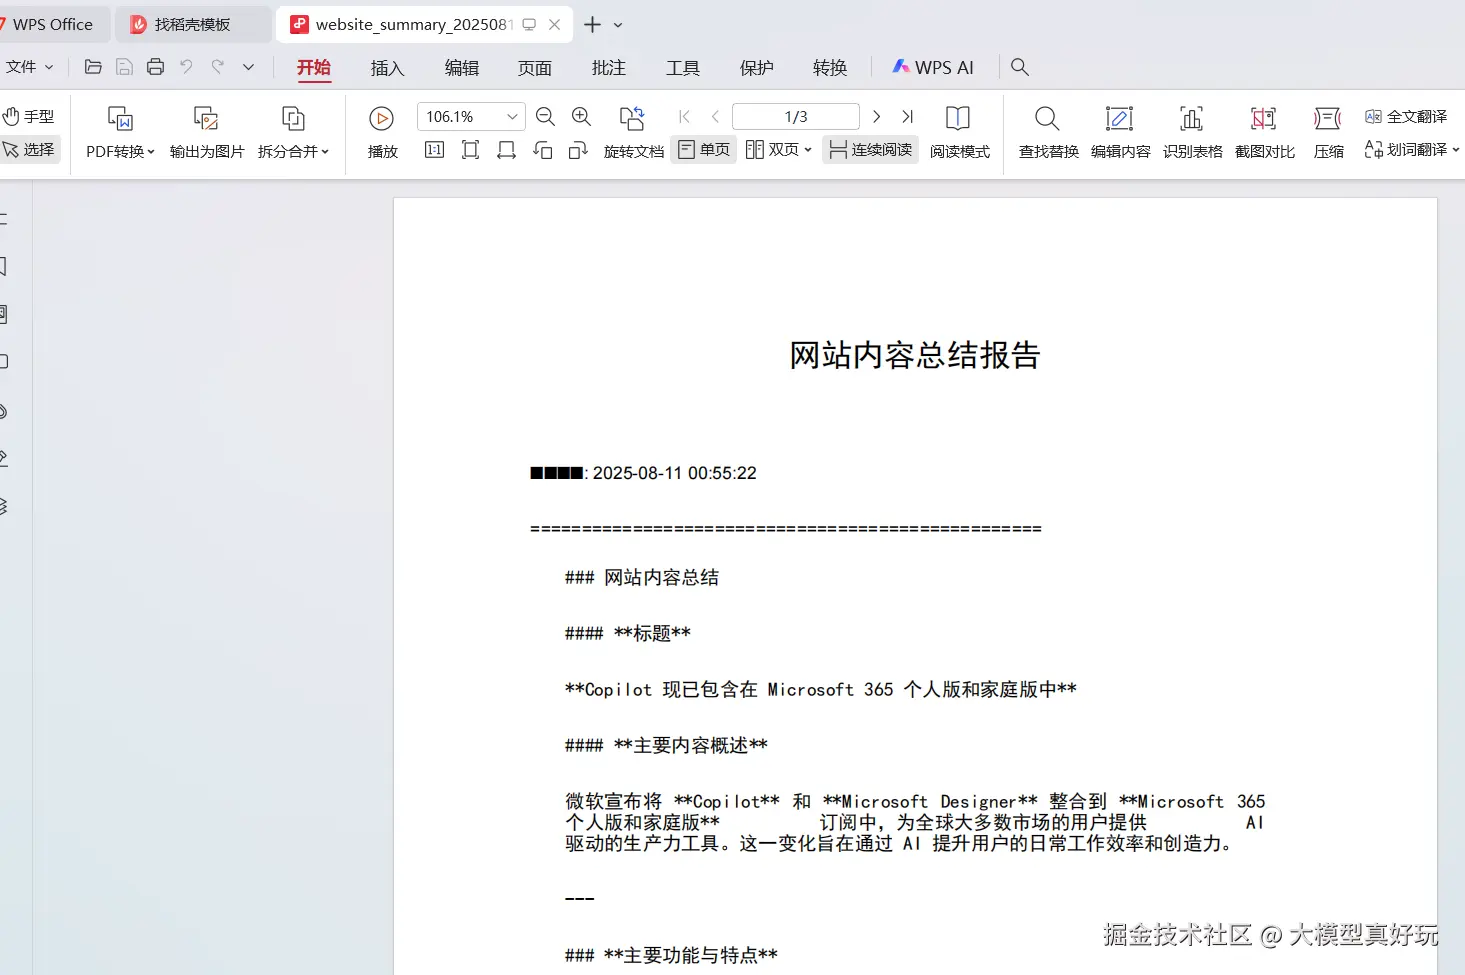Open the 插入 ribbon tab
Image resolution: width=1465 pixels, height=975 pixels.
click(x=387, y=68)
